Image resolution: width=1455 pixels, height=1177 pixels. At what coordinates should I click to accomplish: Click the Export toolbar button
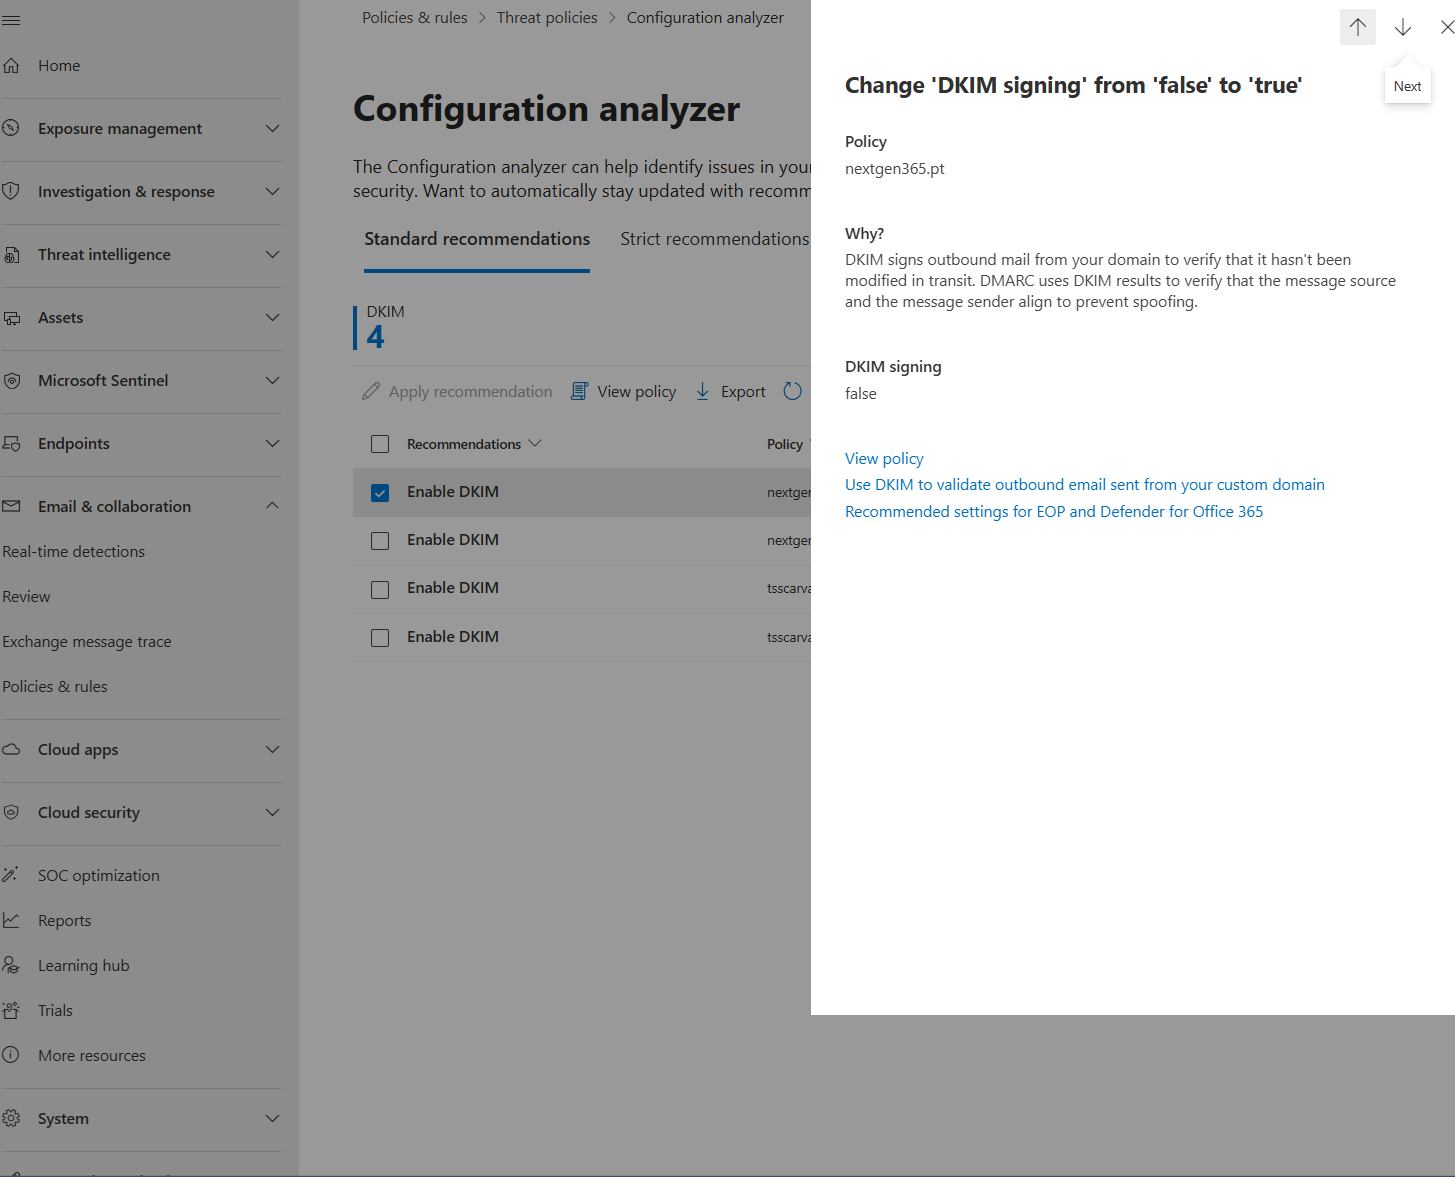click(731, 391)
